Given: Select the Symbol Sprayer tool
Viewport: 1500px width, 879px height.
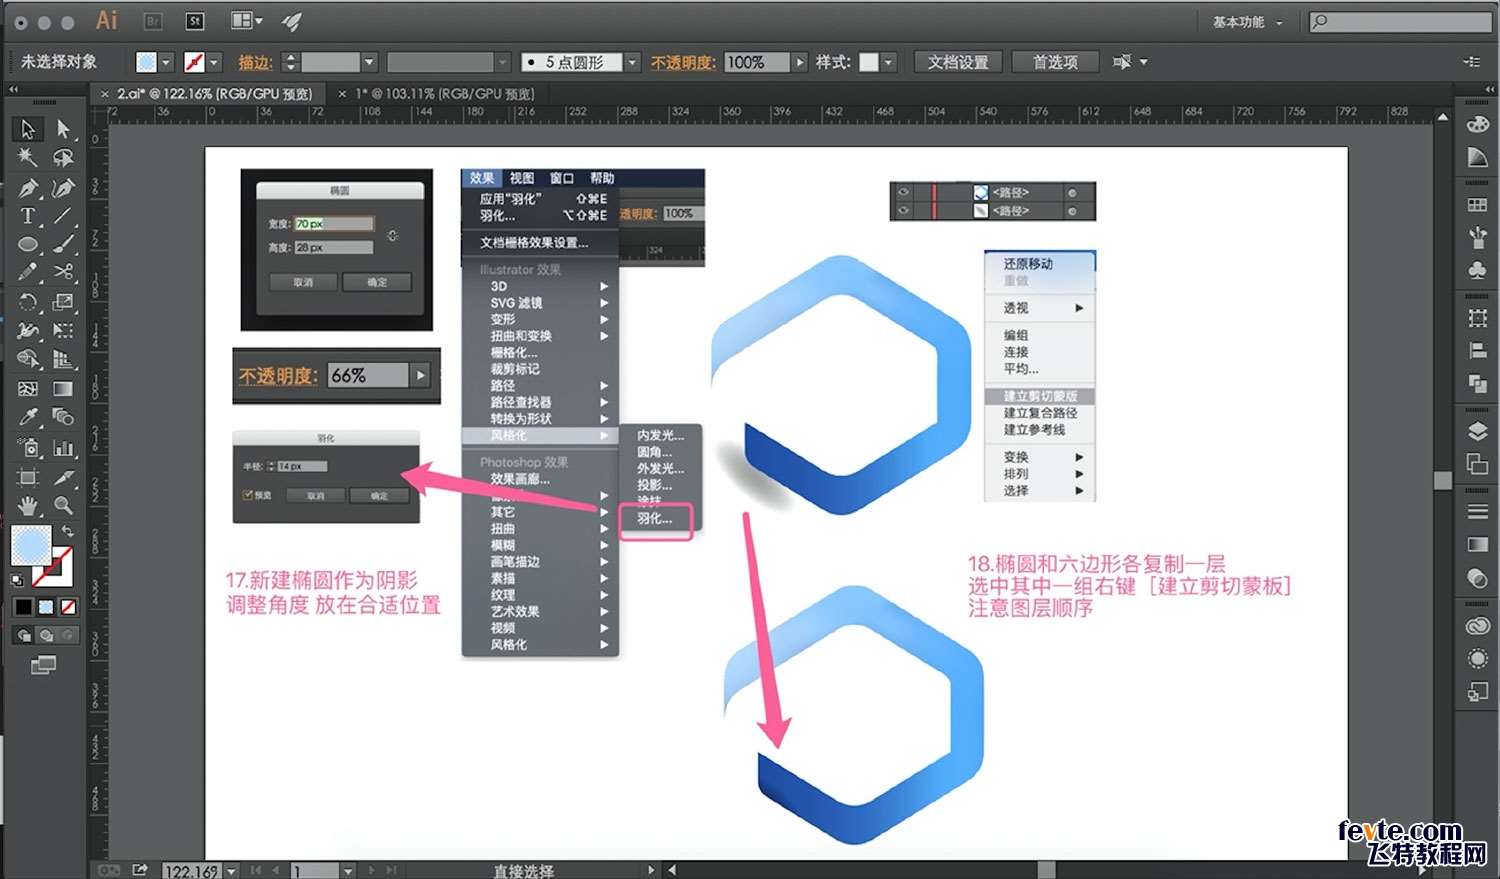Looking at the screenshot, I should (x=28, y=448).
